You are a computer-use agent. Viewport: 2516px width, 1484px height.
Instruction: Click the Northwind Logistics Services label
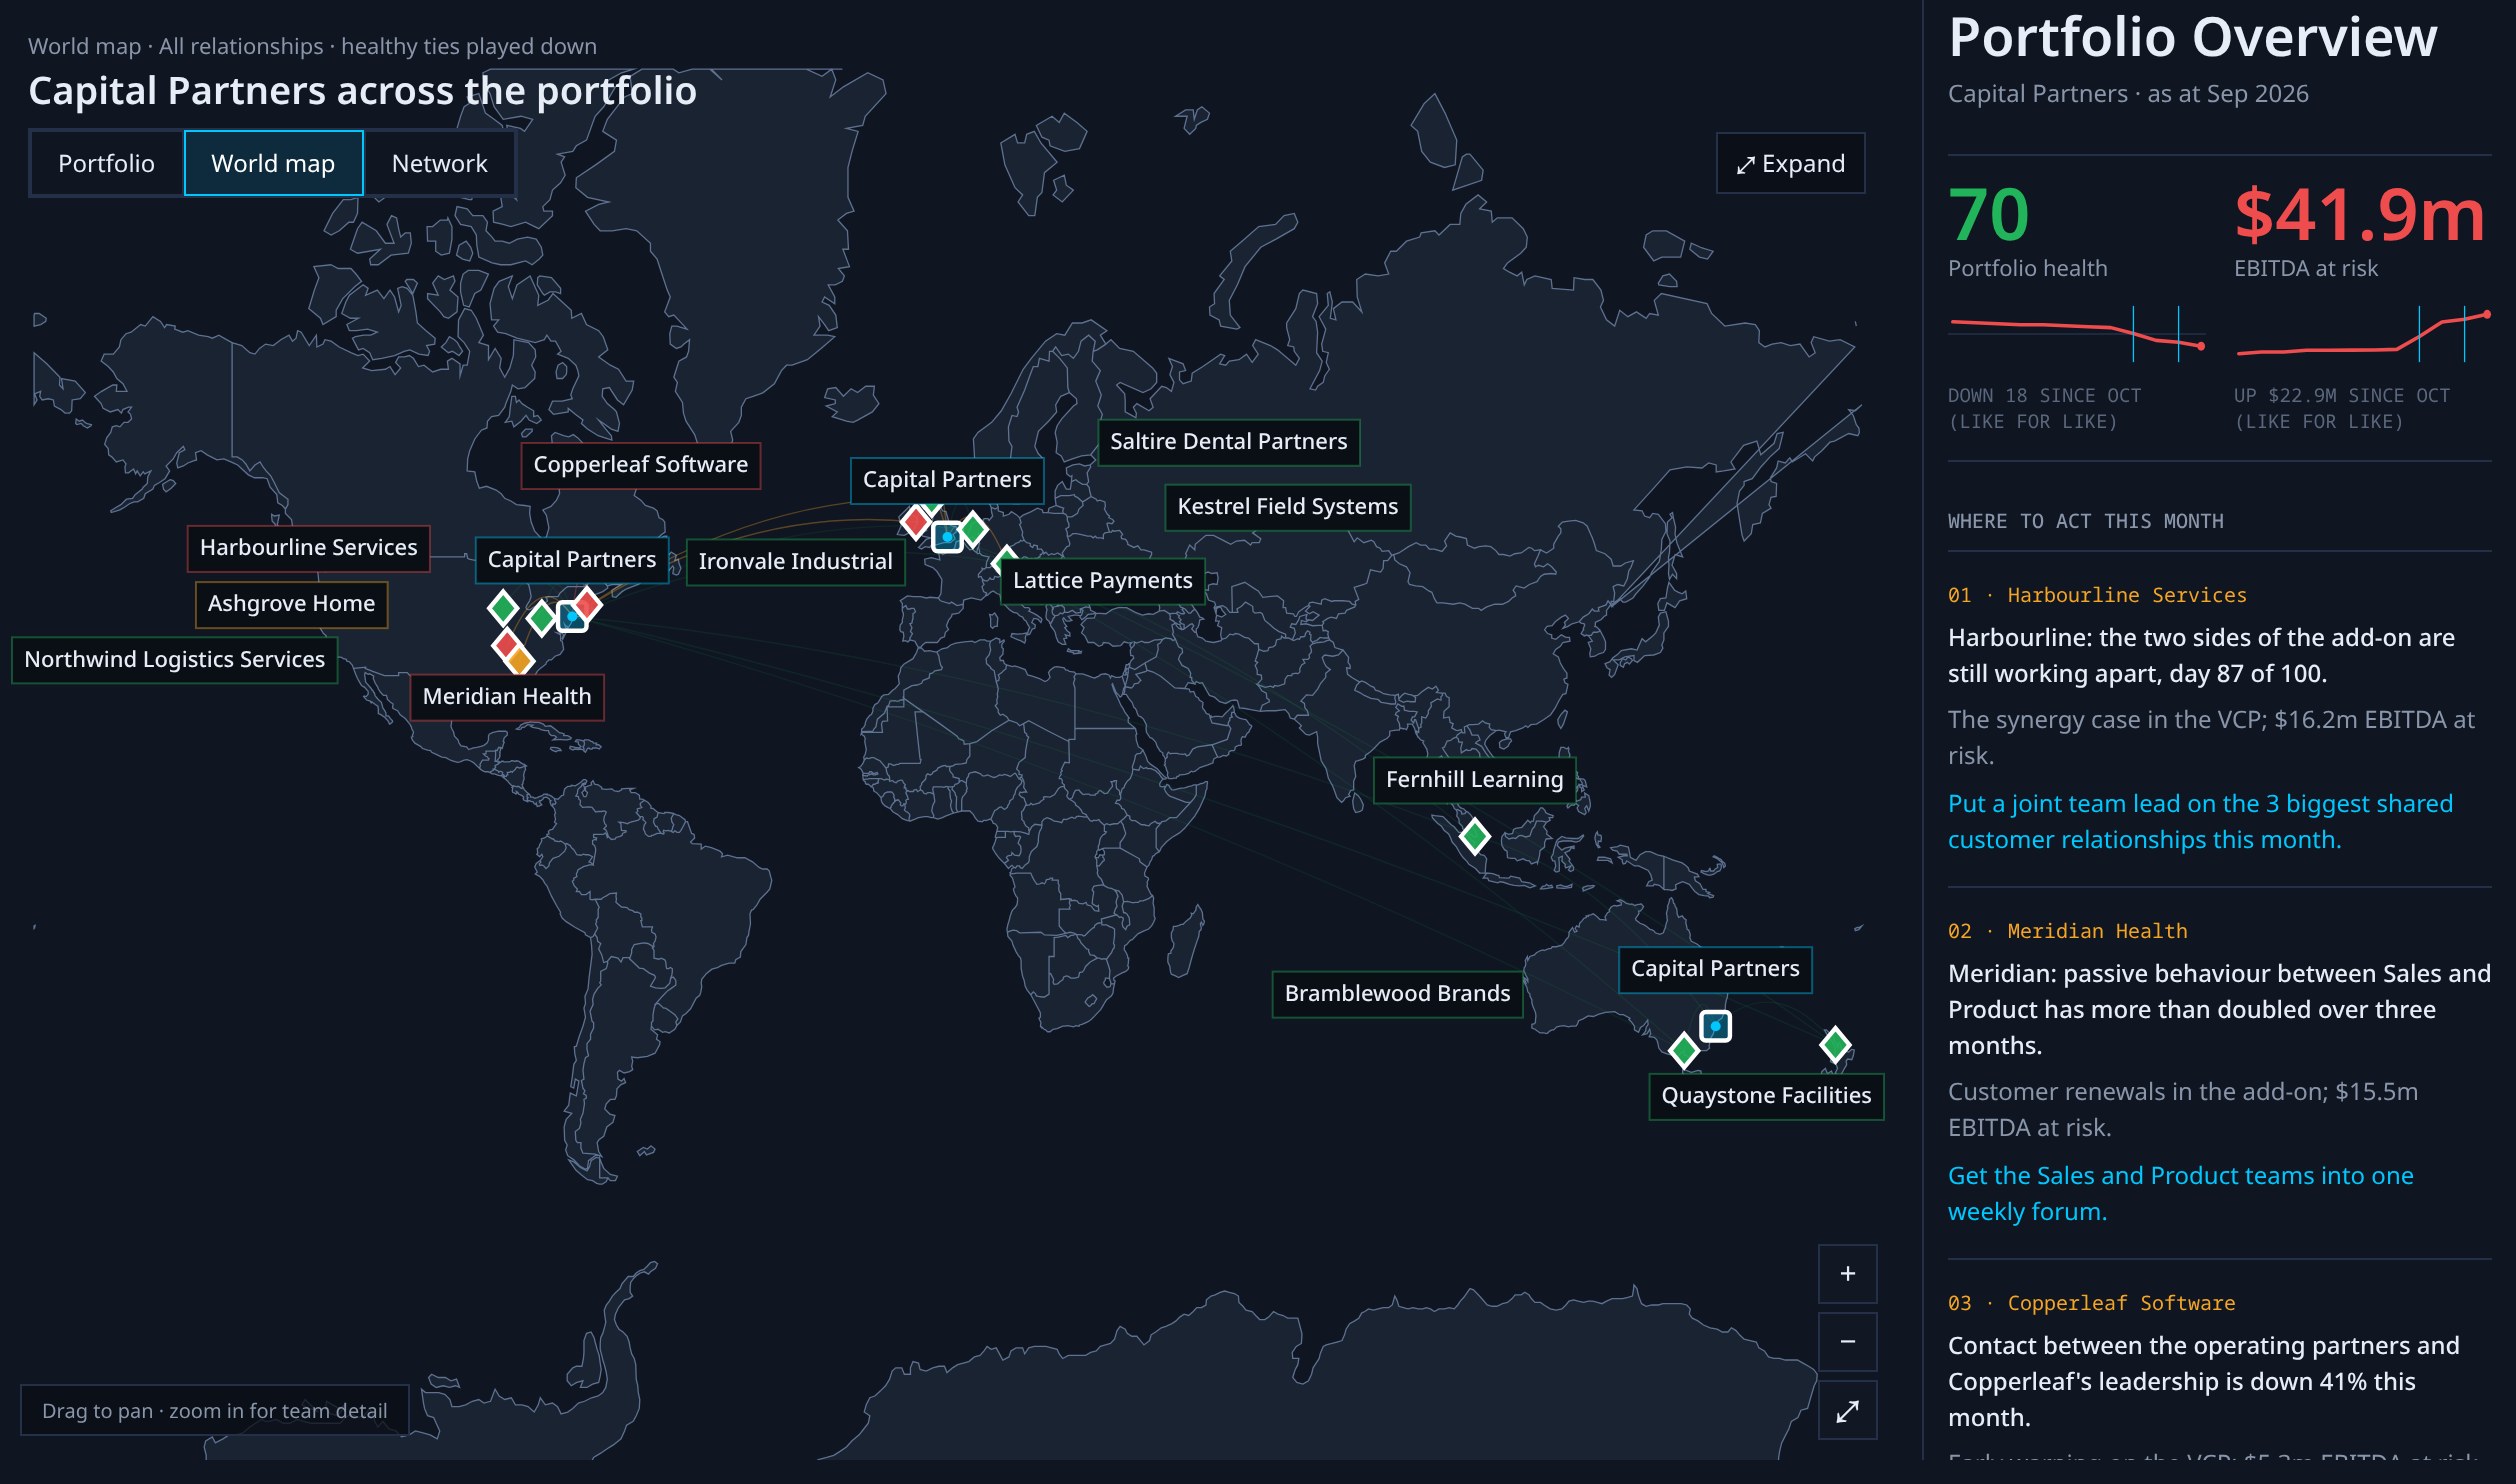point(174,660)
